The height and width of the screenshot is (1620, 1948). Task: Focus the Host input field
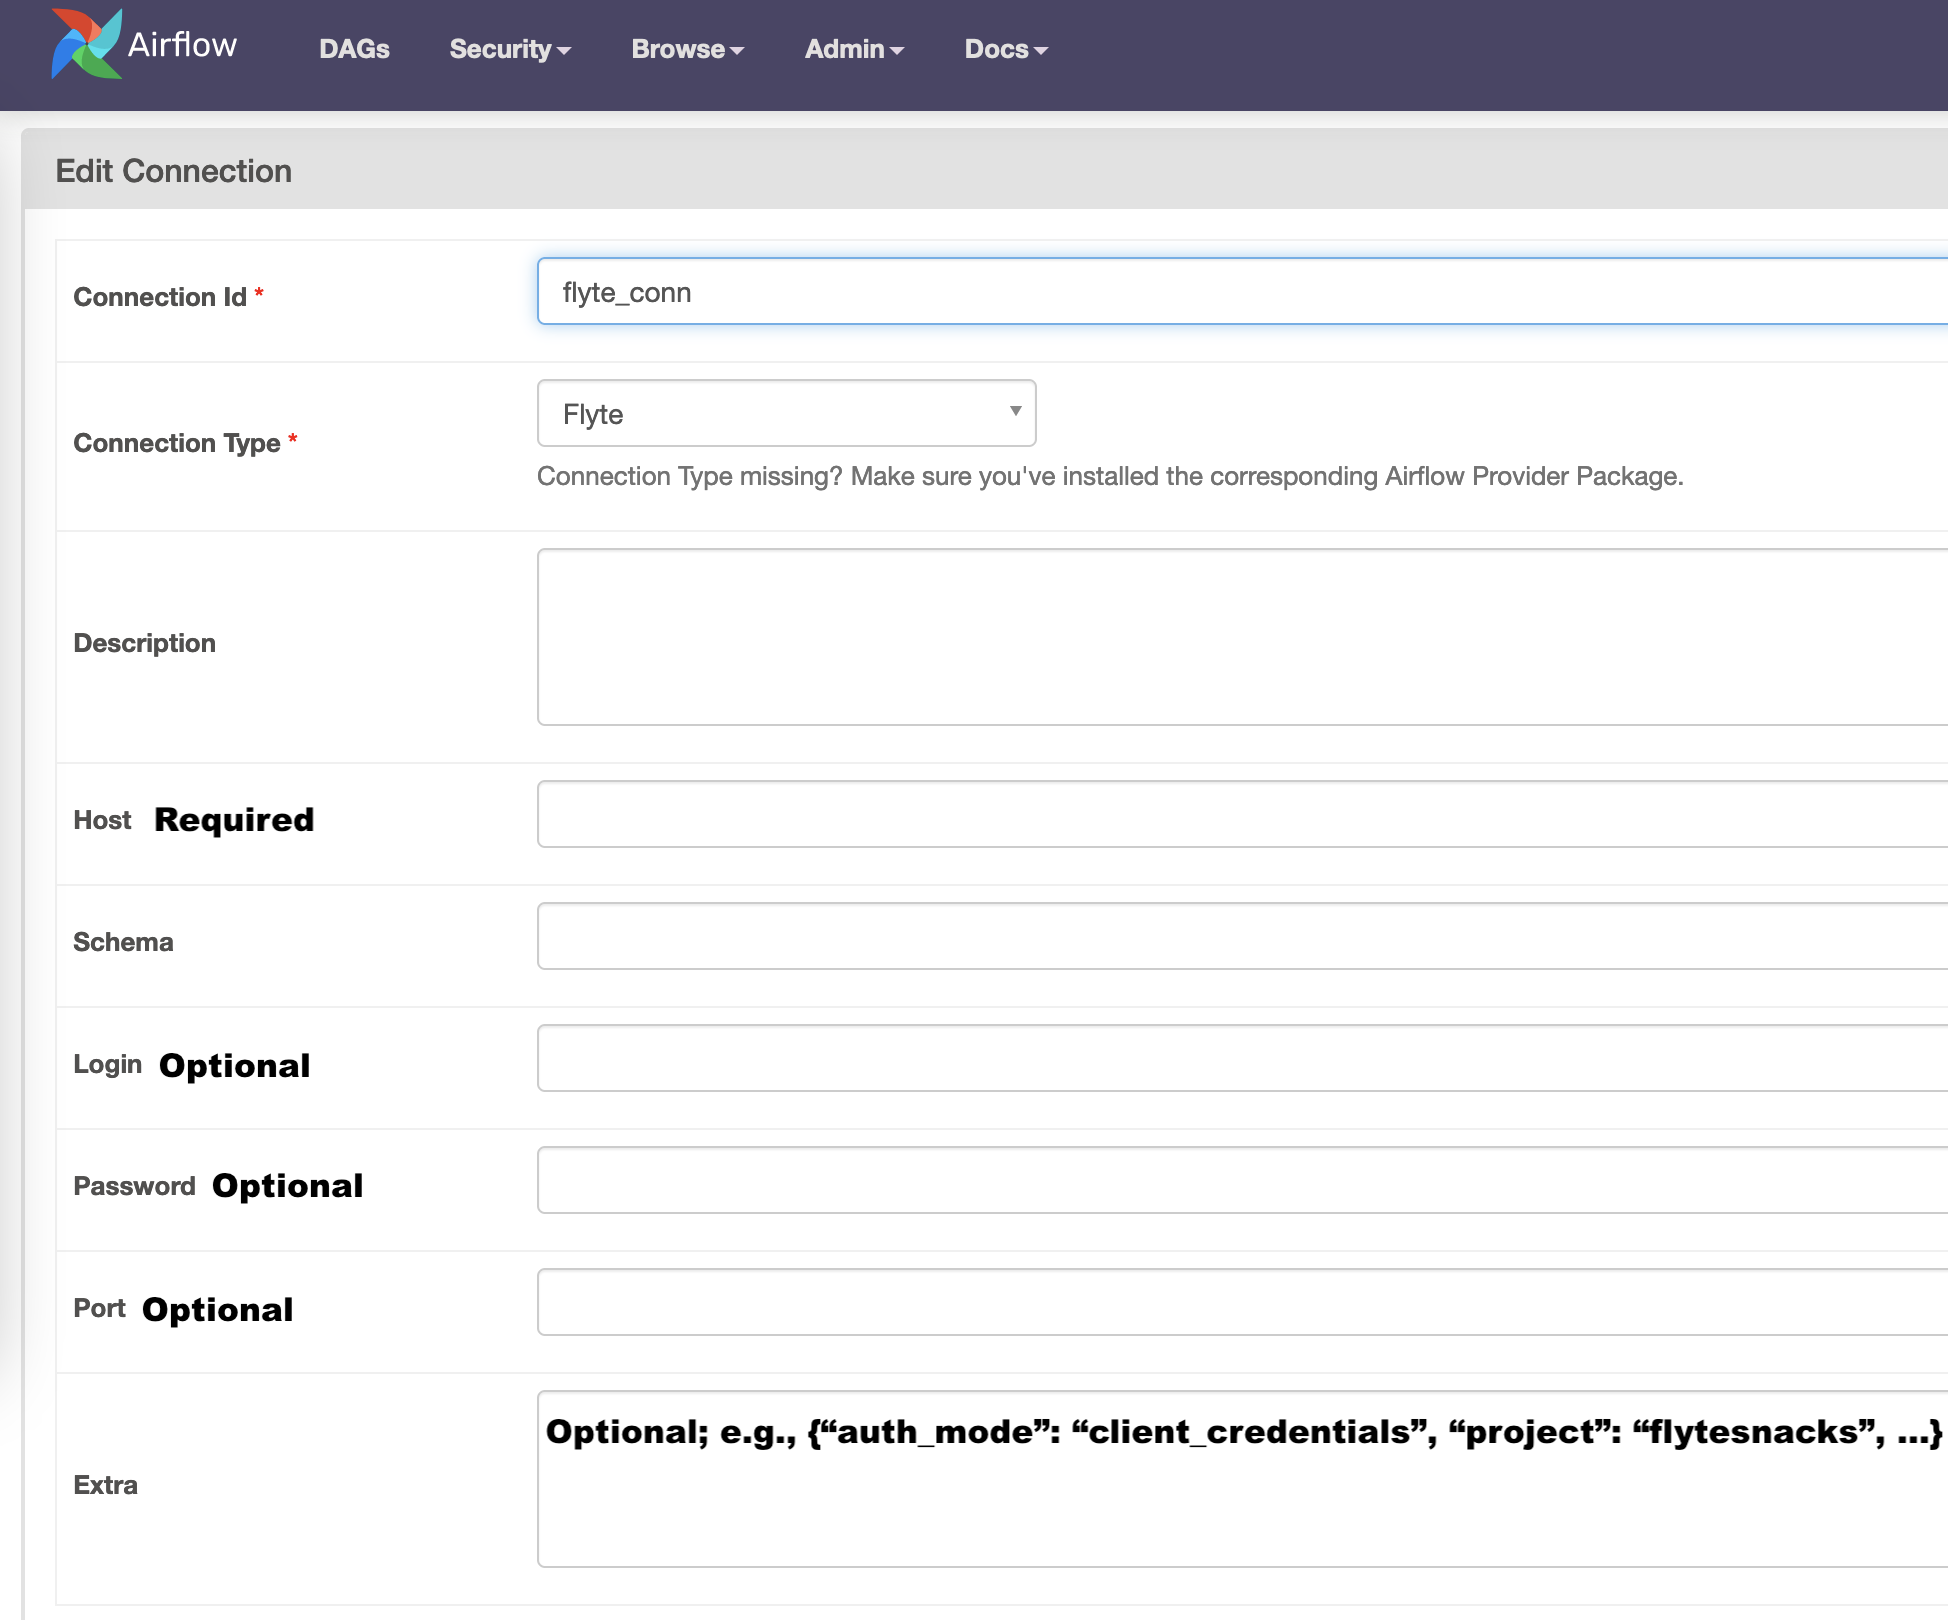tap(1240, 814)
